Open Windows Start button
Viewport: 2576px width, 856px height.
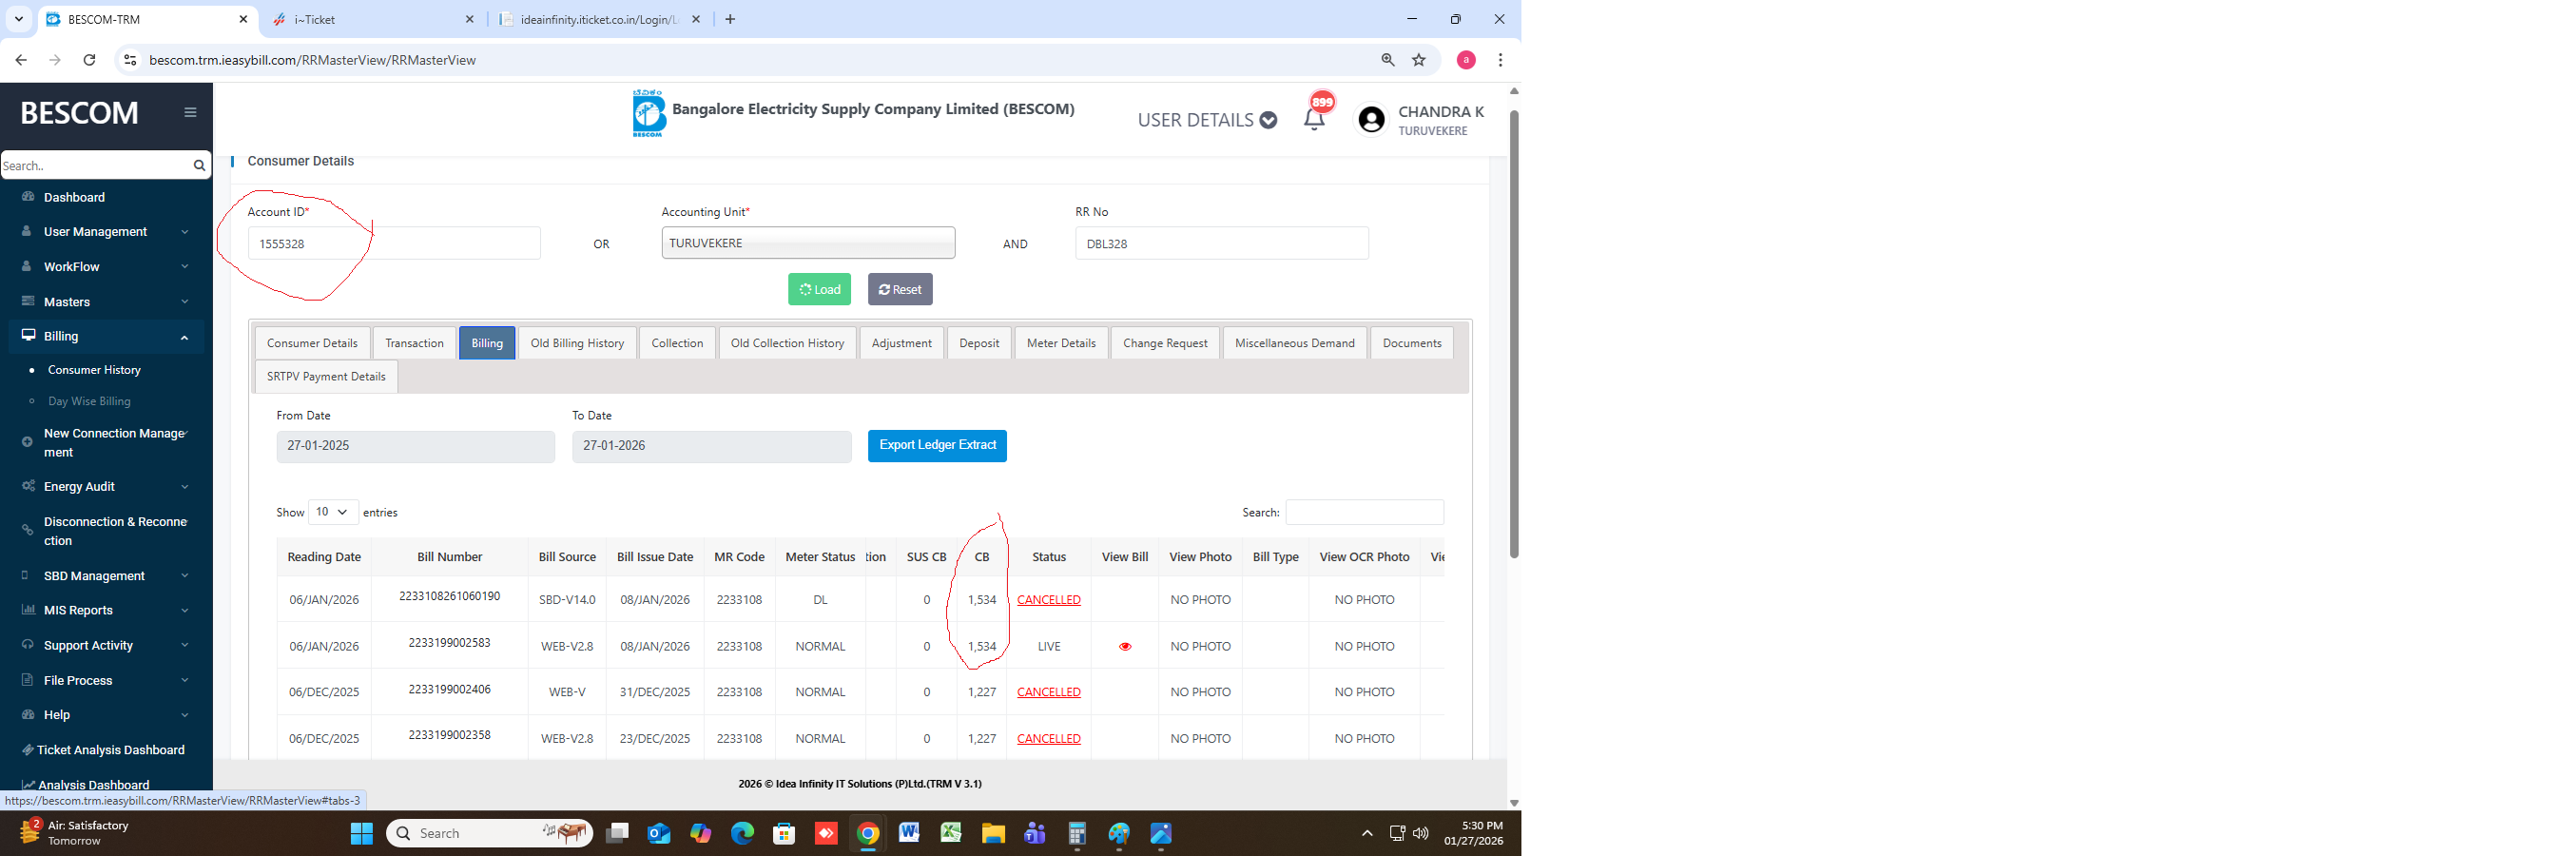(x=361, y=833)
